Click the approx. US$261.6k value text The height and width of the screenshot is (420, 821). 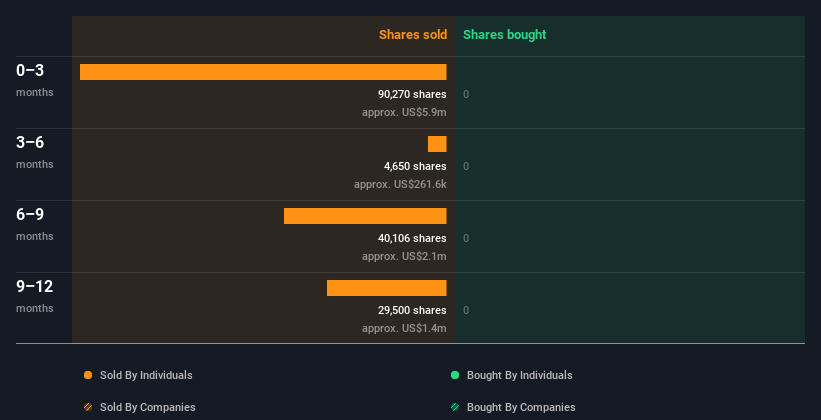click(x=400, y=185)
